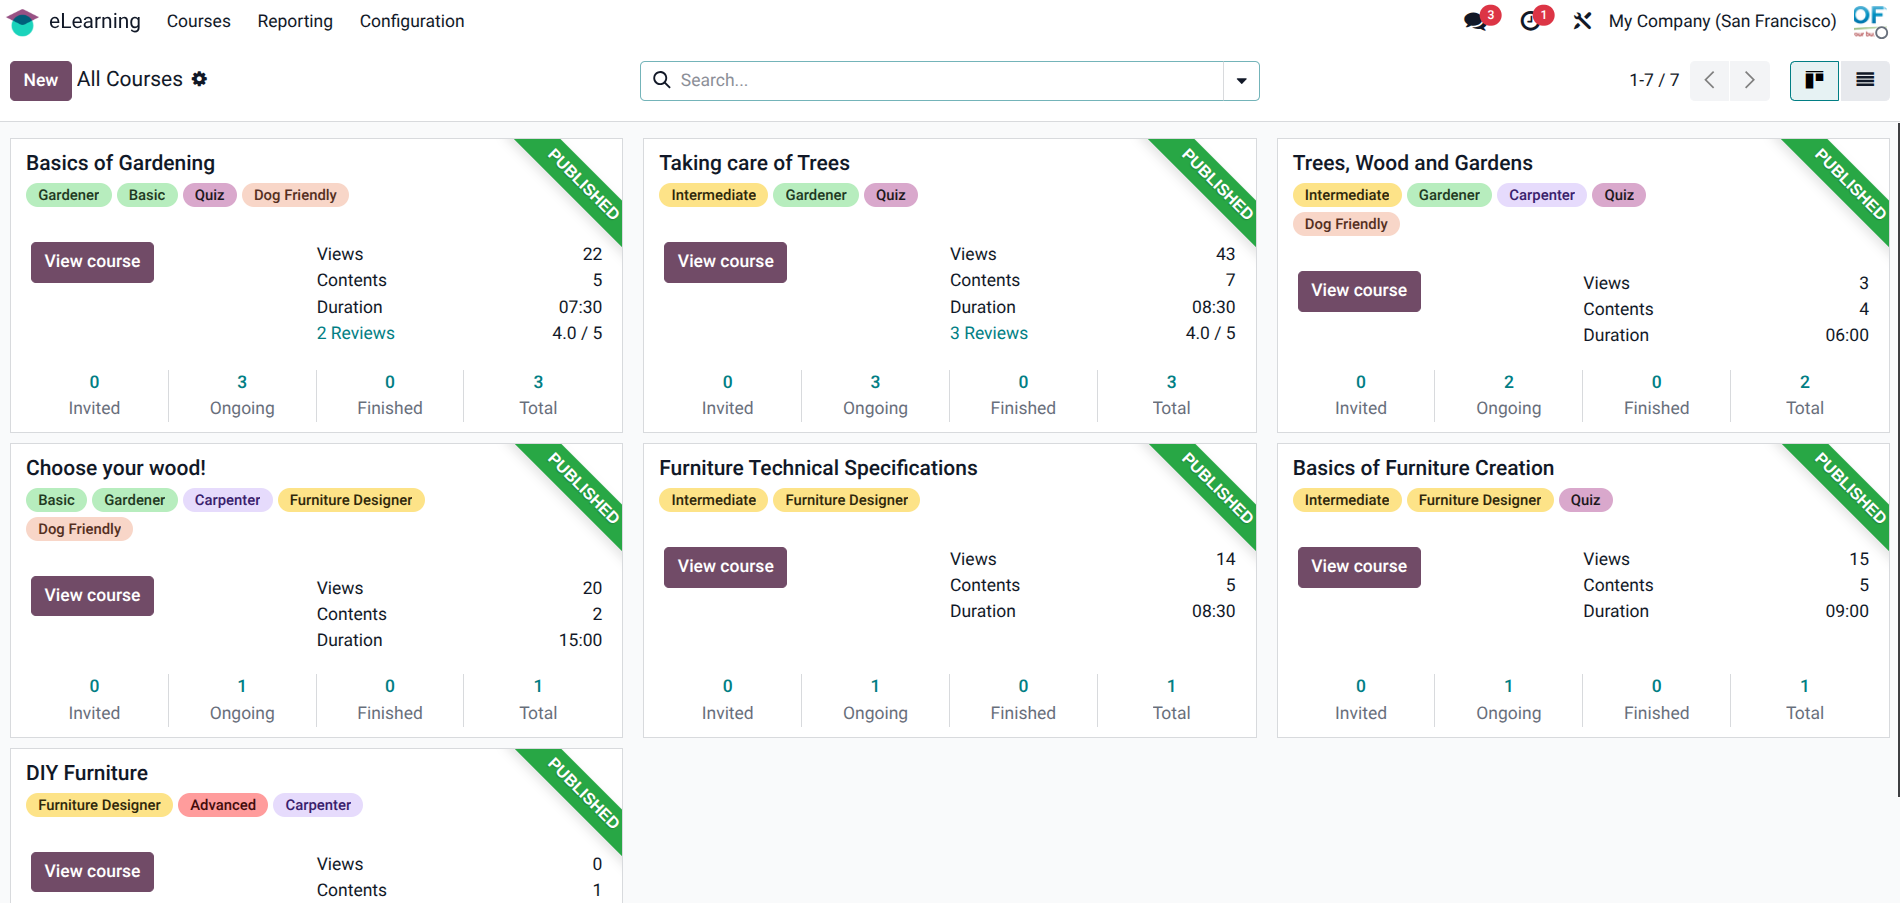Screen dimensions: 1900x903
Task: Toggle the Dog Friendly tag on Choose your wood!
Action: (x=79, y=528)
